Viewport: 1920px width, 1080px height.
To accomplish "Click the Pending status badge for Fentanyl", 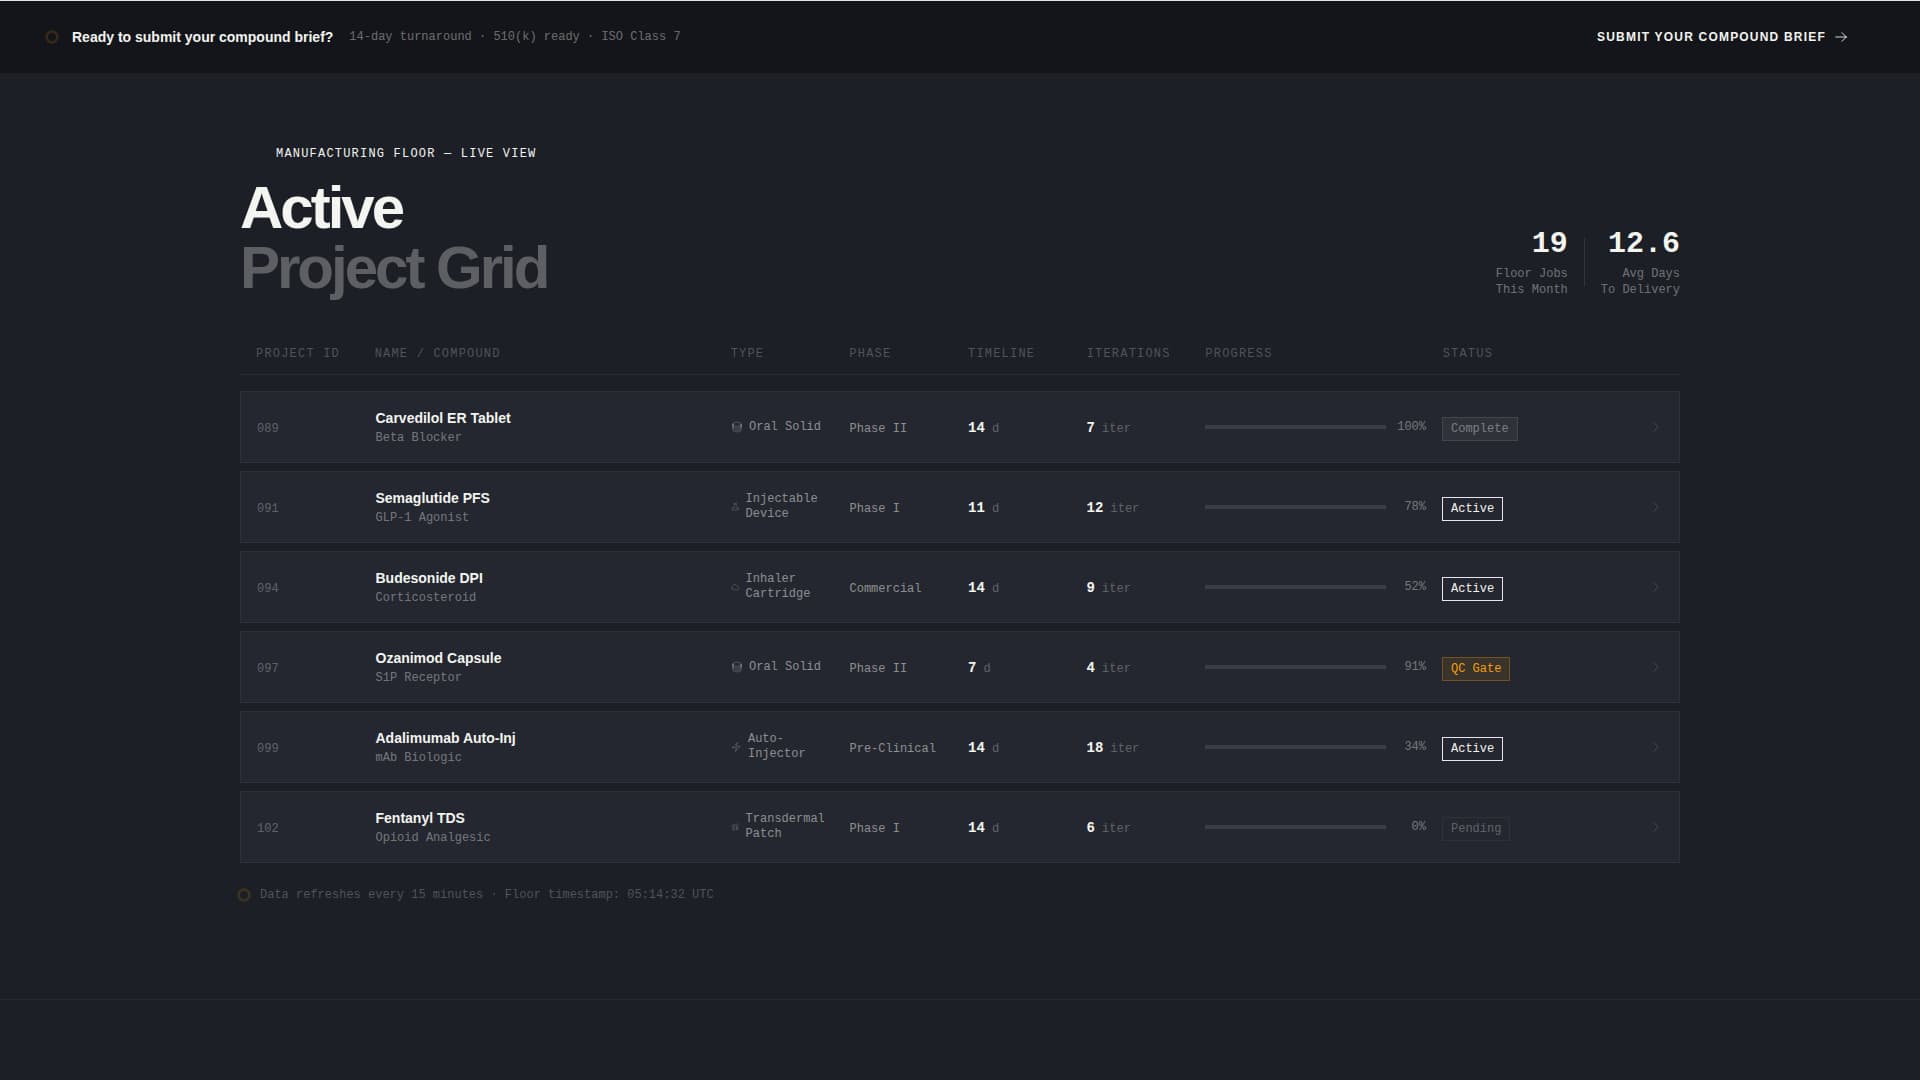I will [1475, 828].
